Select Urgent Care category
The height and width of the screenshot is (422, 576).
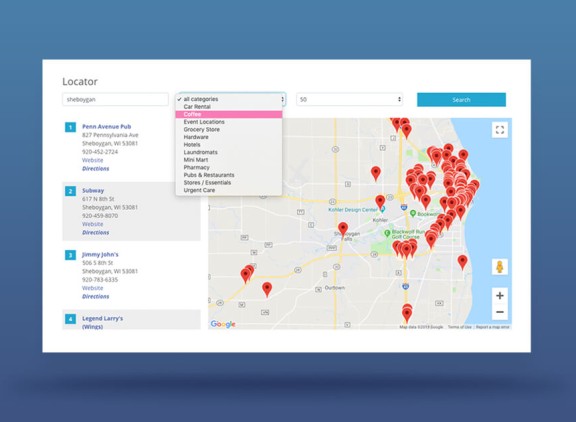(x=229, y=190)
